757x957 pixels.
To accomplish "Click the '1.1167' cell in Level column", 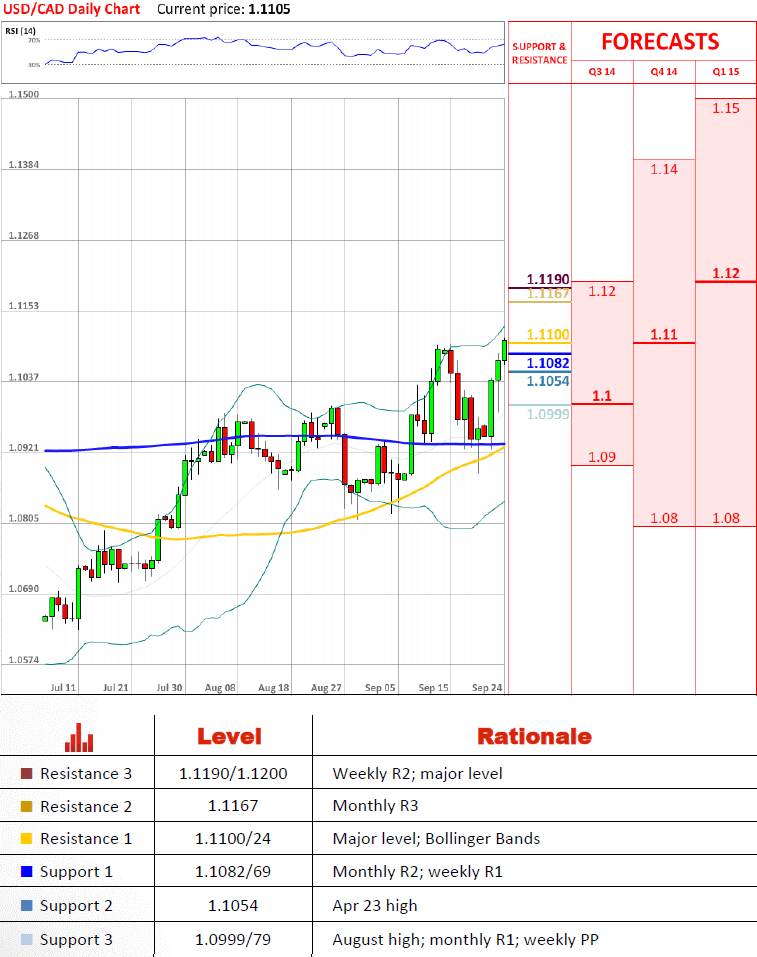I will (233, 806).
